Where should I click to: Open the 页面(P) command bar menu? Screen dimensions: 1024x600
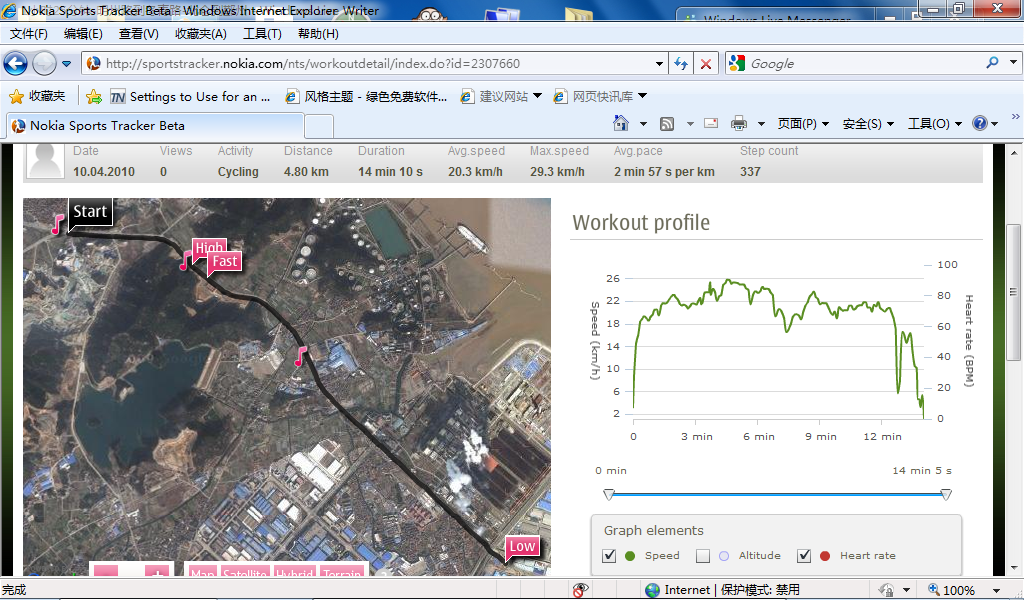803,123
